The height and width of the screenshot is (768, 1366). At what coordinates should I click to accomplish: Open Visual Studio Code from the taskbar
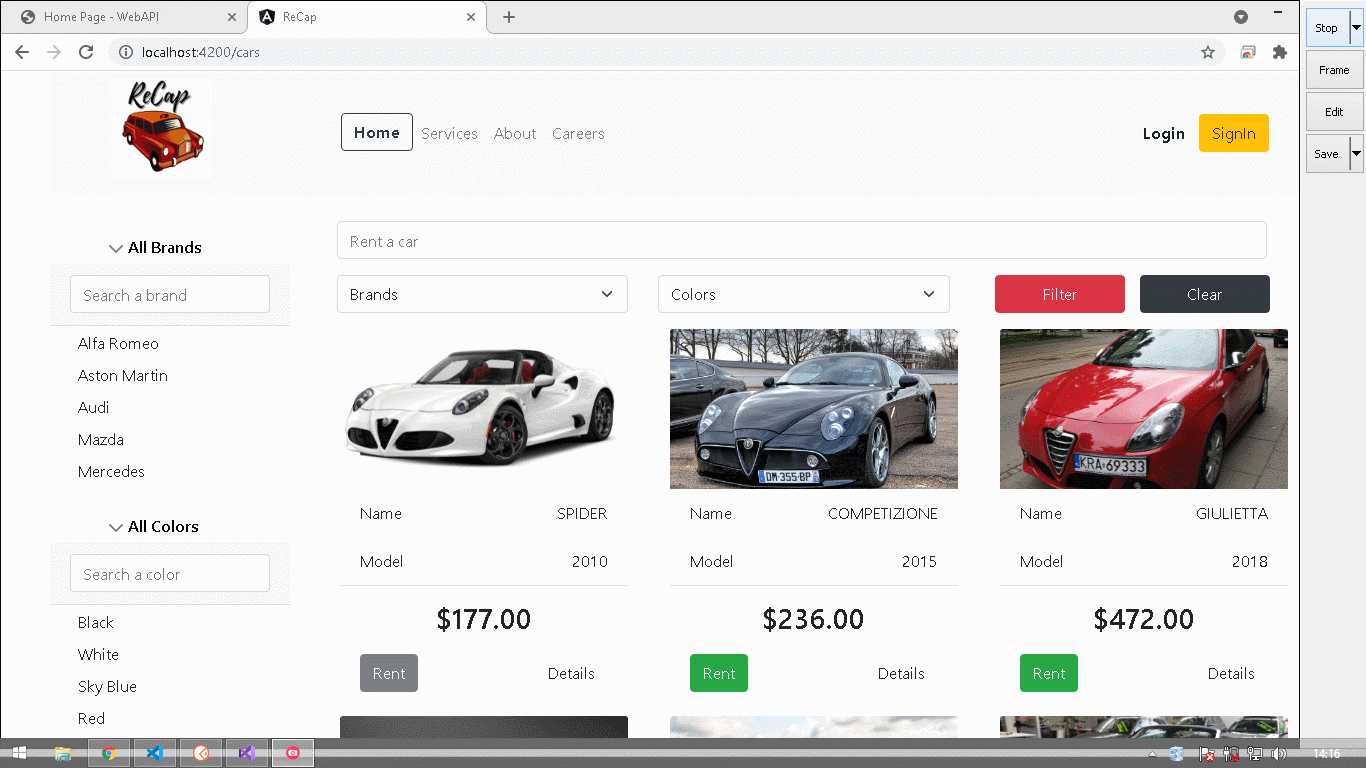[155, 753]
